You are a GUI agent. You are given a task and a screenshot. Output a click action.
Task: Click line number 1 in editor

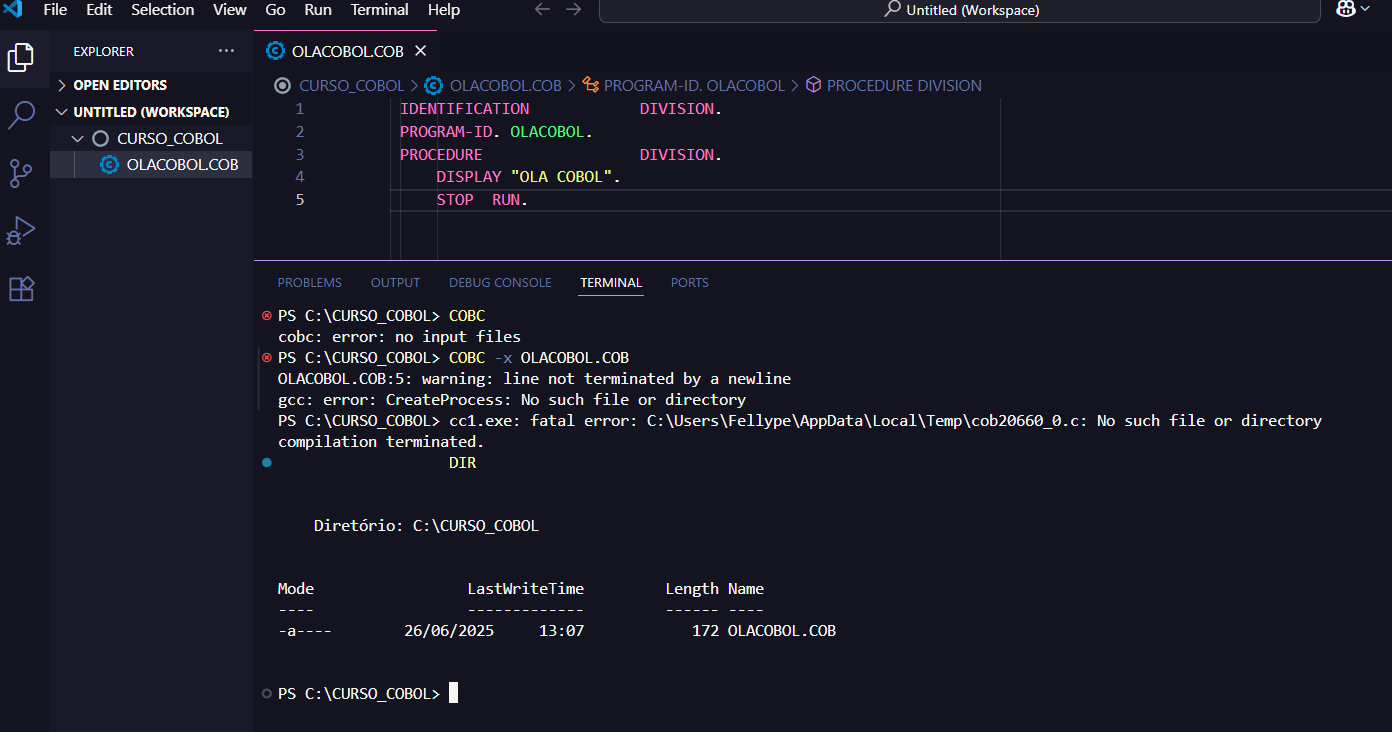[x=299, y=109]
